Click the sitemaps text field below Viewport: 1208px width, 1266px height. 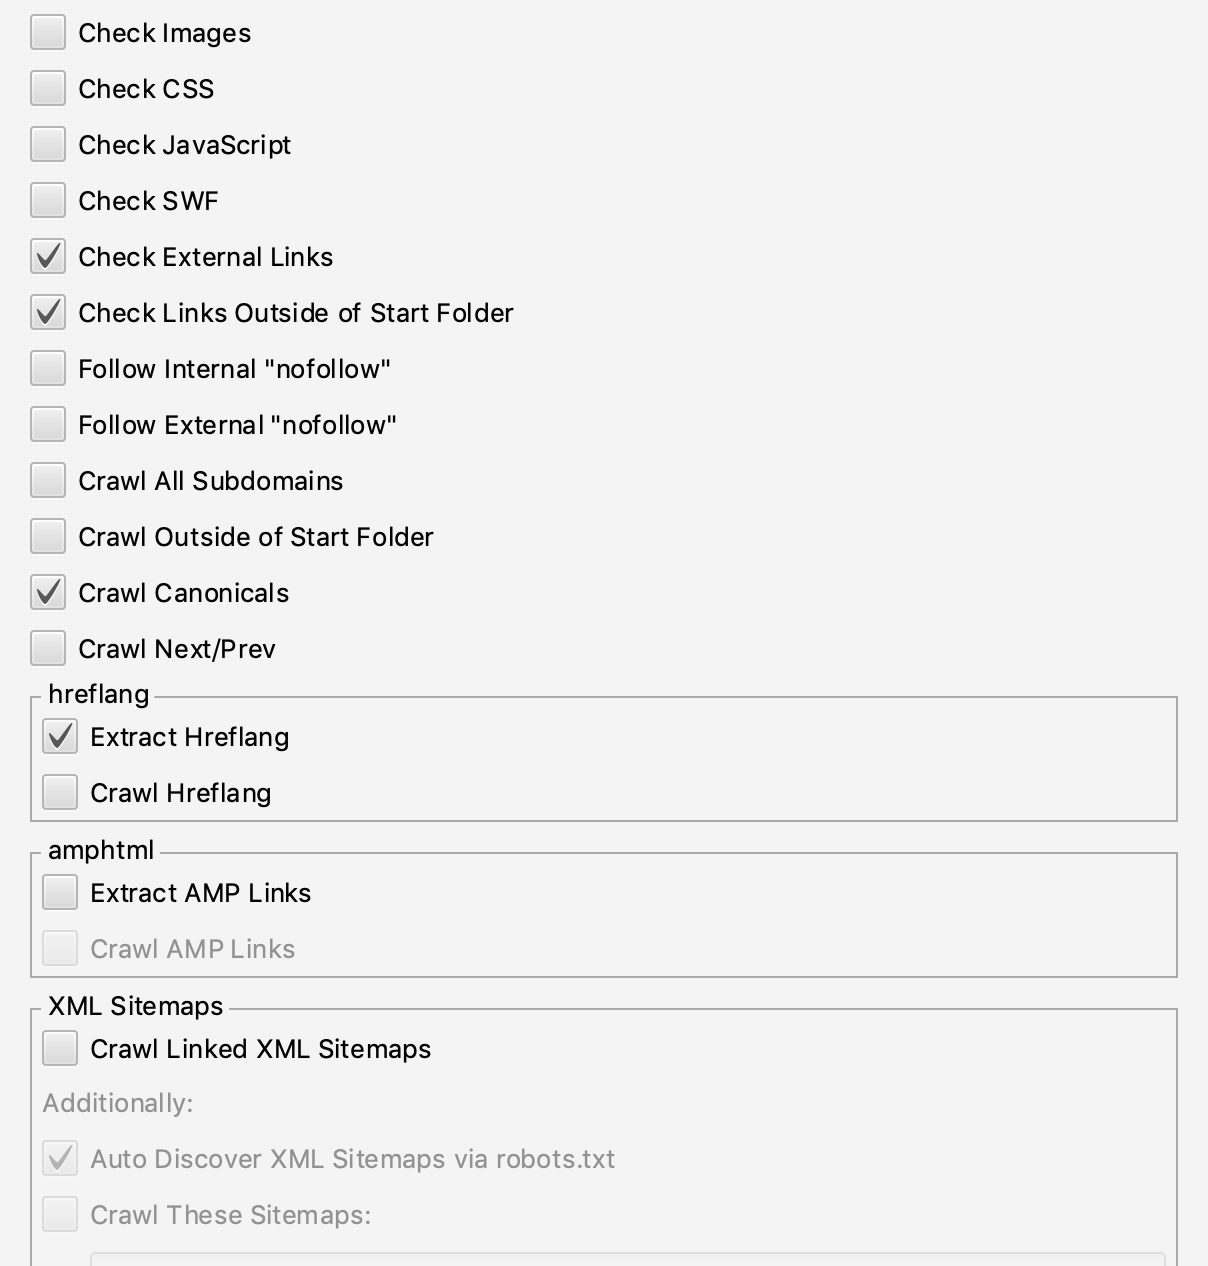(x=628, y=1259)
